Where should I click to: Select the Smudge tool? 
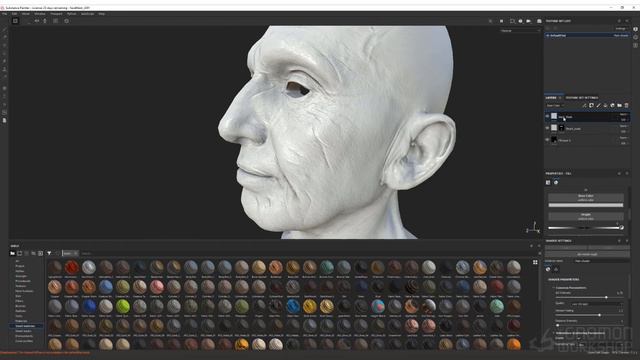coord(4,61)
